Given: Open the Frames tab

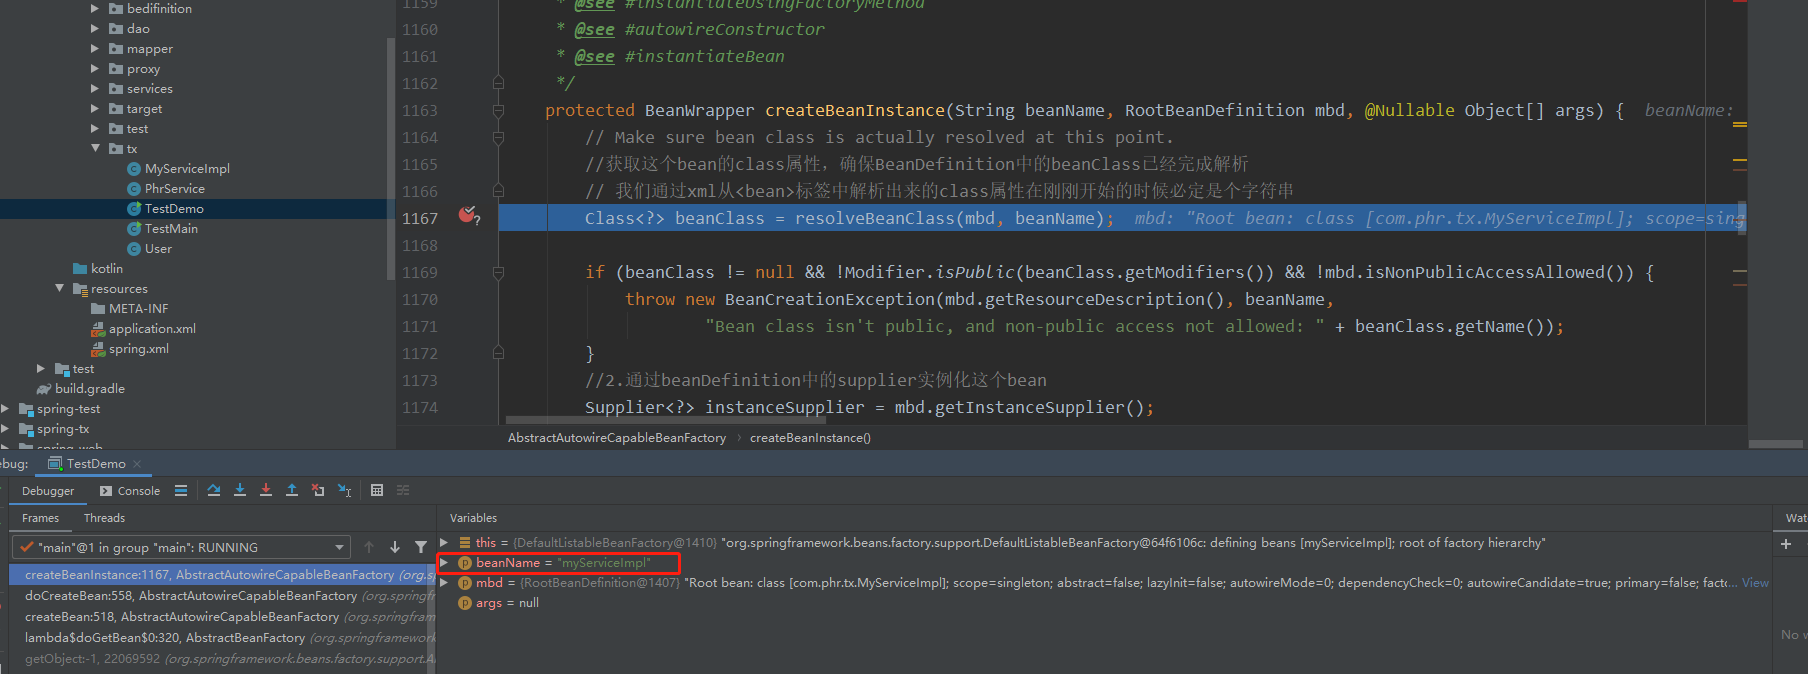Looking at the screenshot, I should point(40,518).
